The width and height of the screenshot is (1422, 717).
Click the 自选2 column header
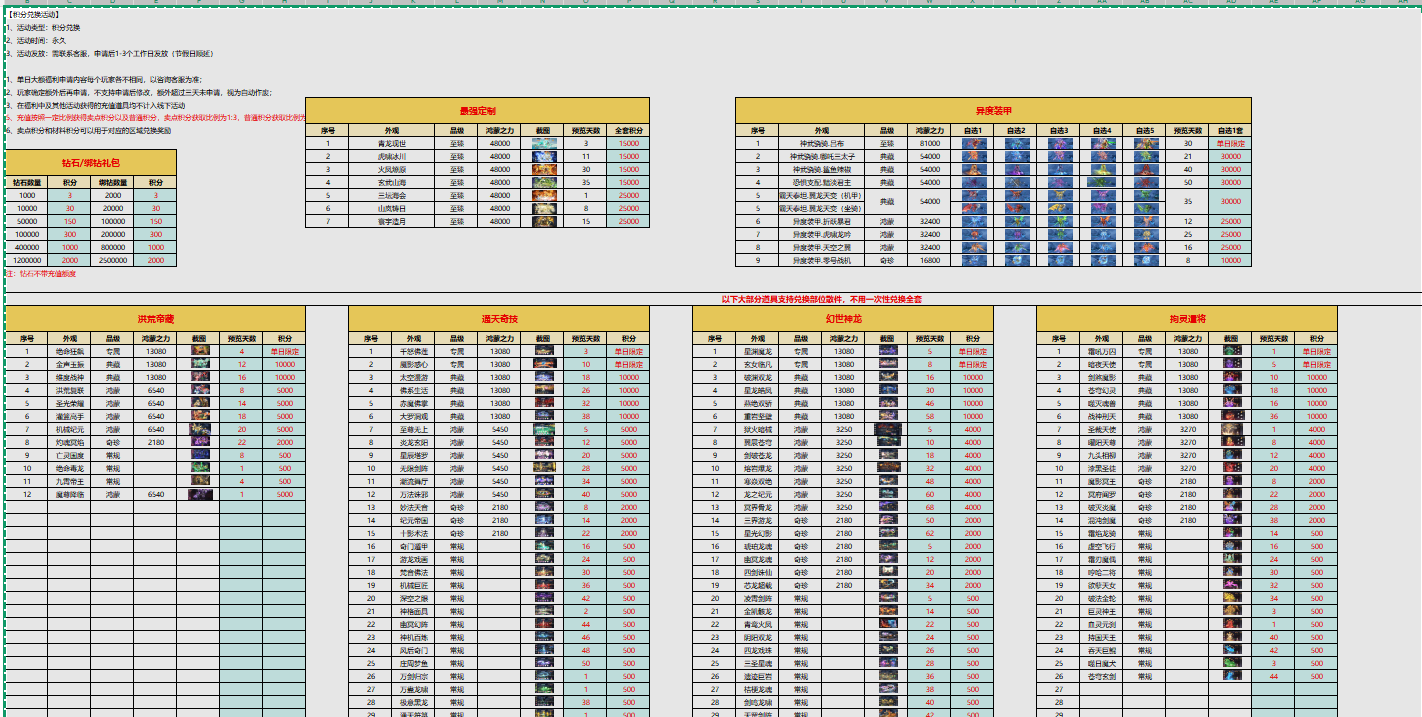(x=1017, y=130)
